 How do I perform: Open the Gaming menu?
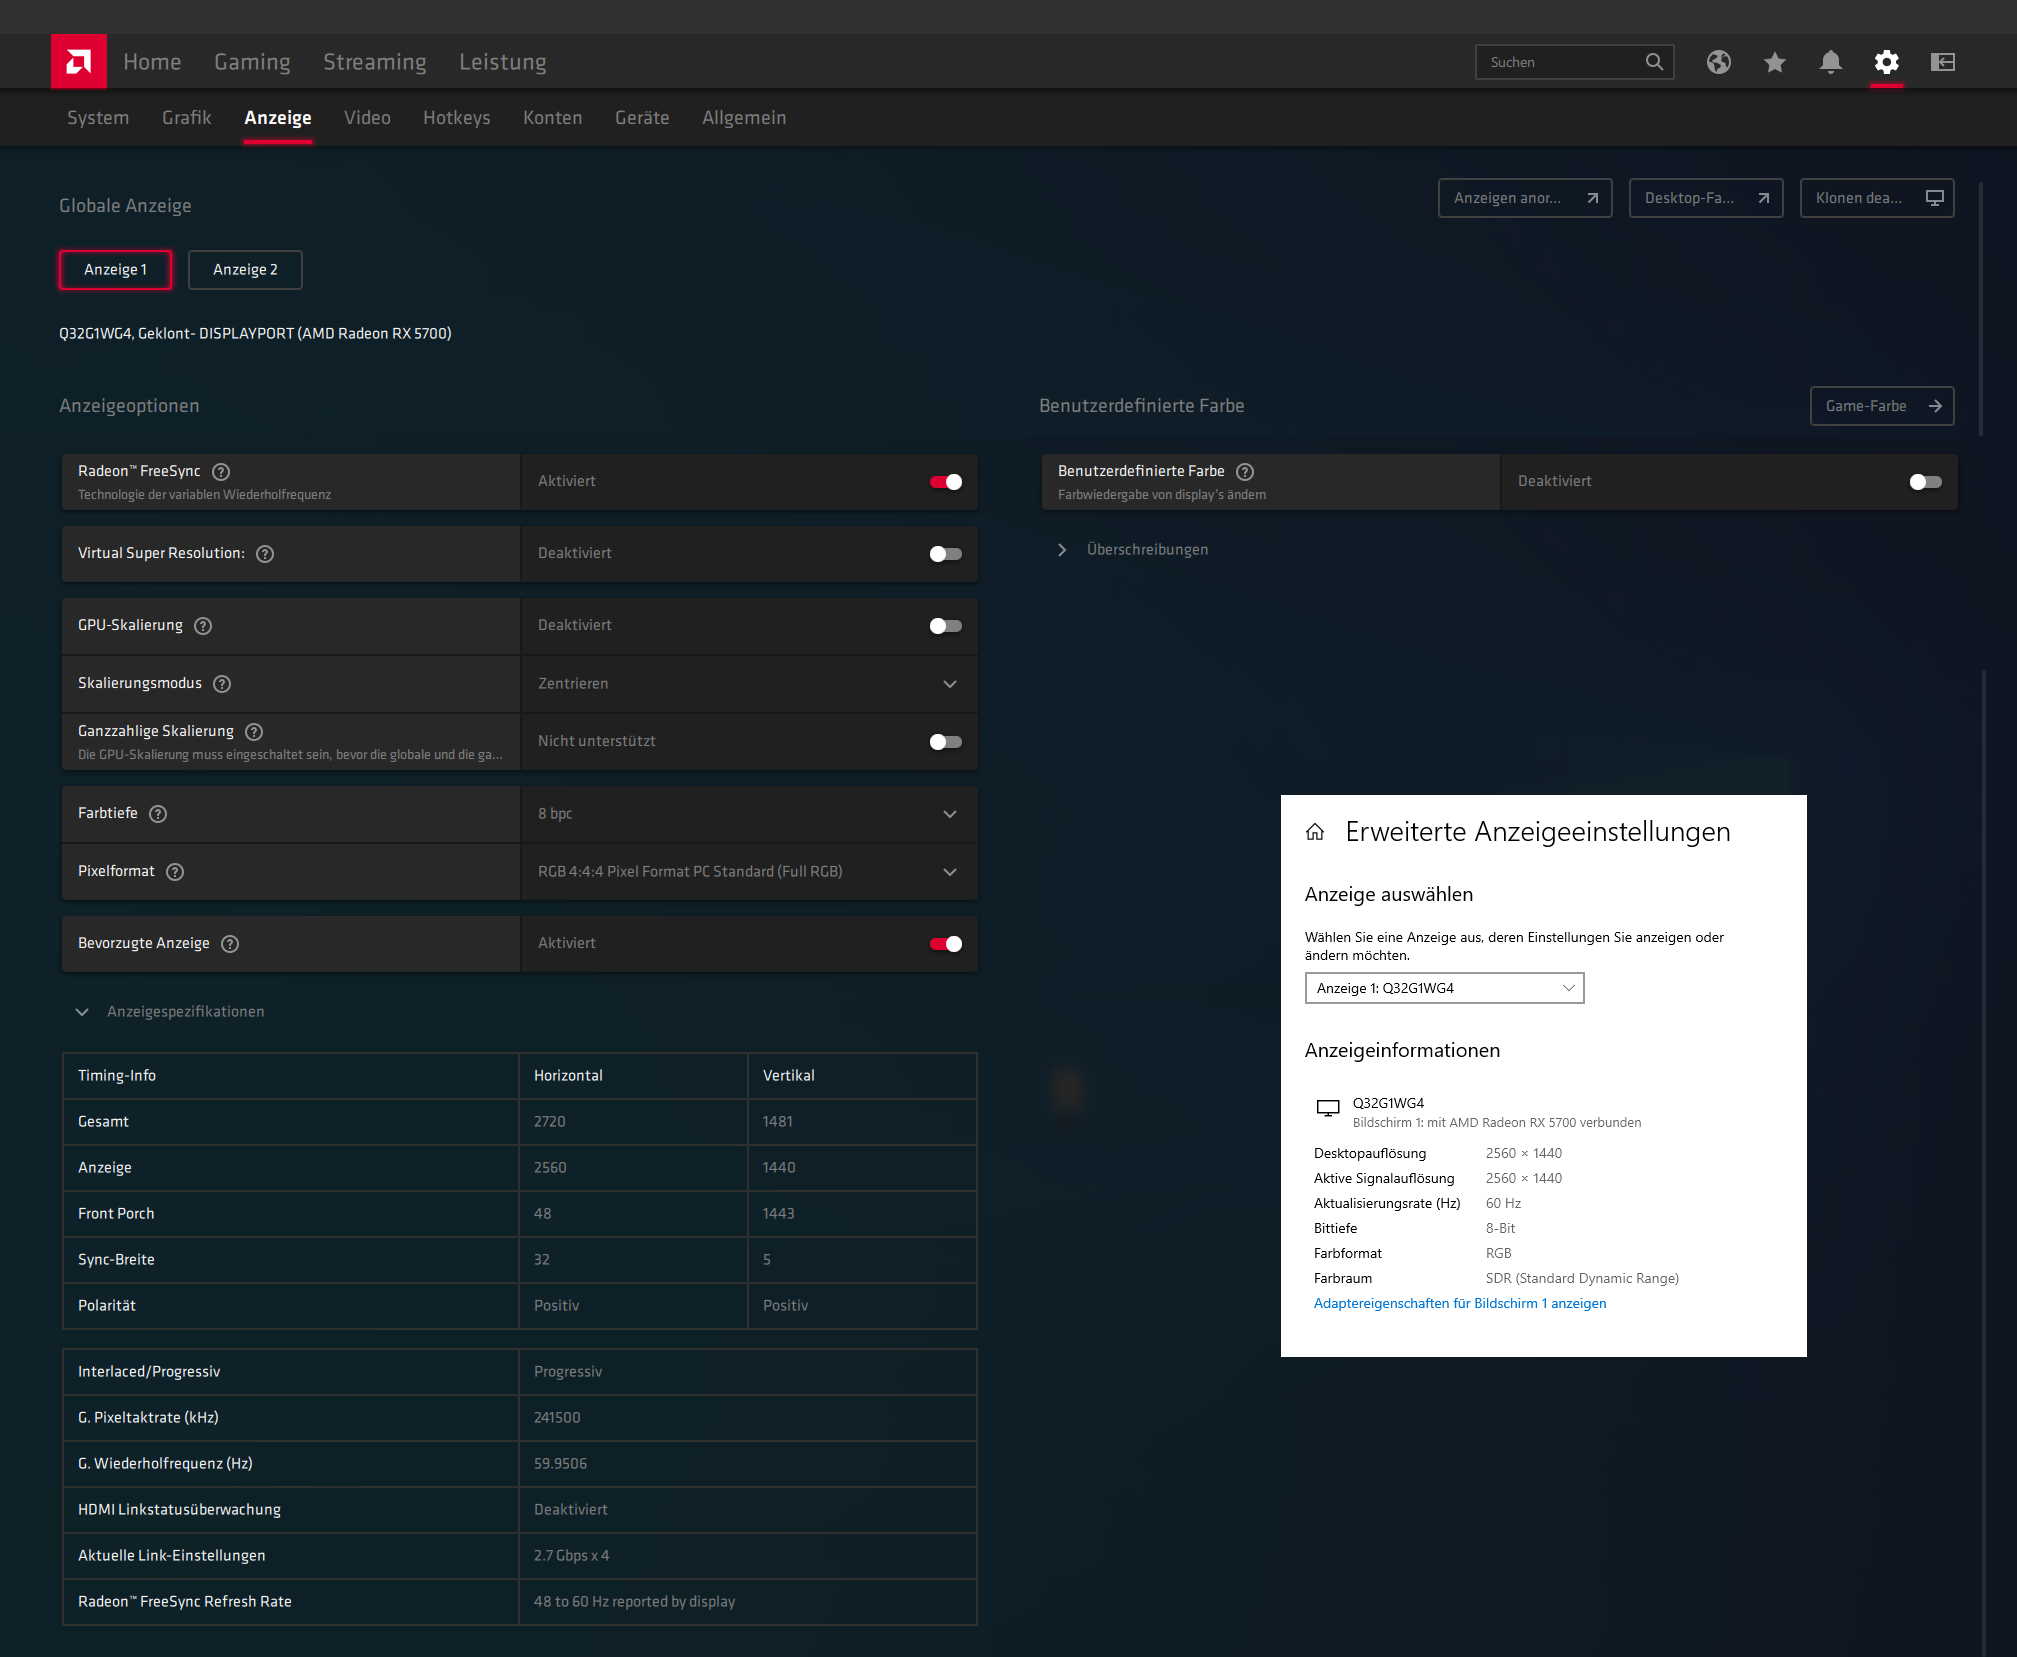[x=252, y=62]
